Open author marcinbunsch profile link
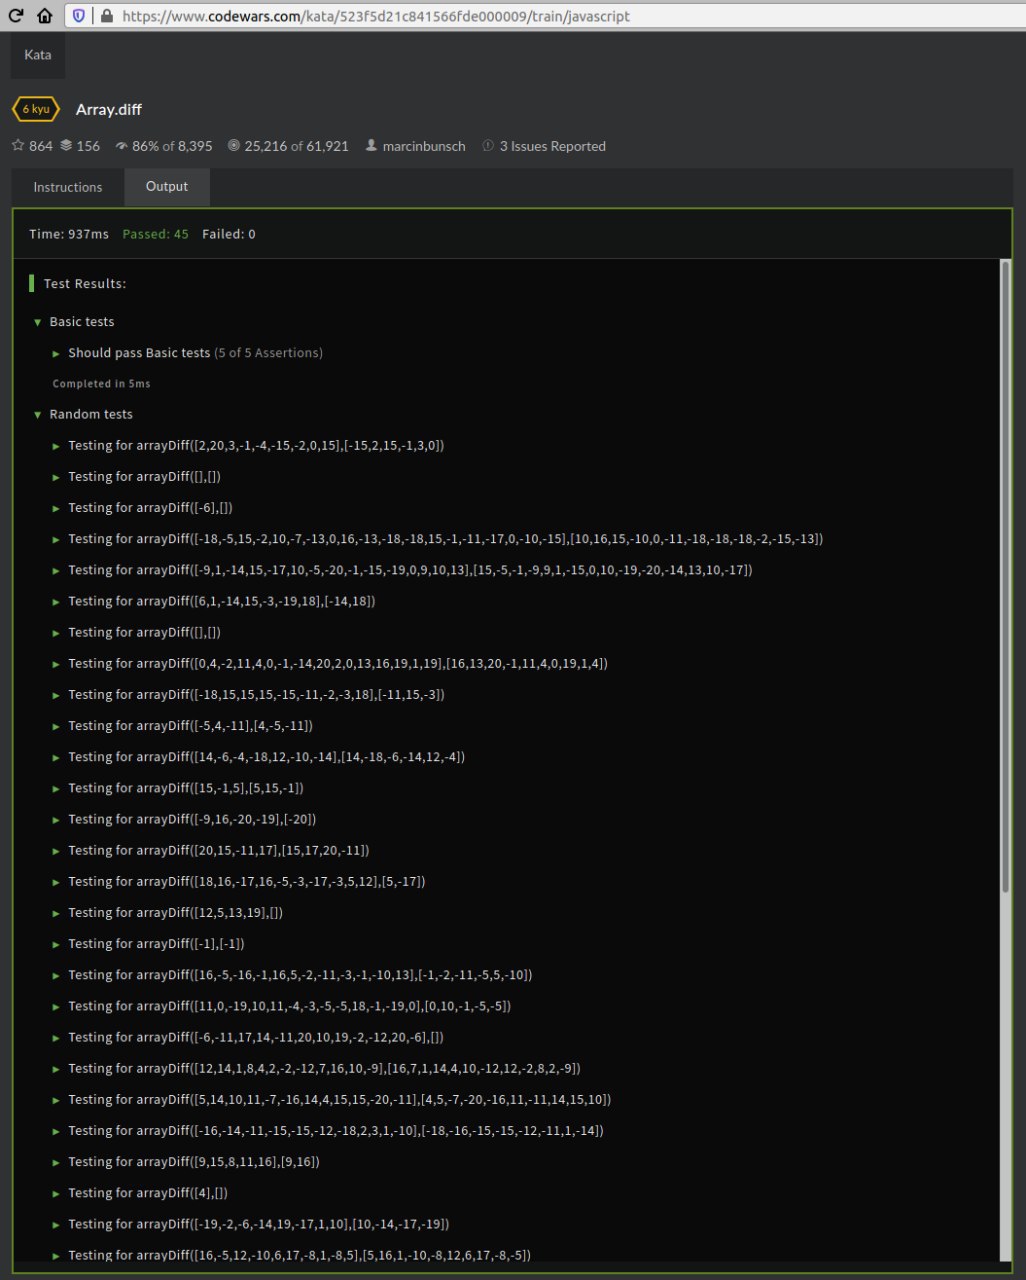1026x1280 pixels. tap(424, 146)
